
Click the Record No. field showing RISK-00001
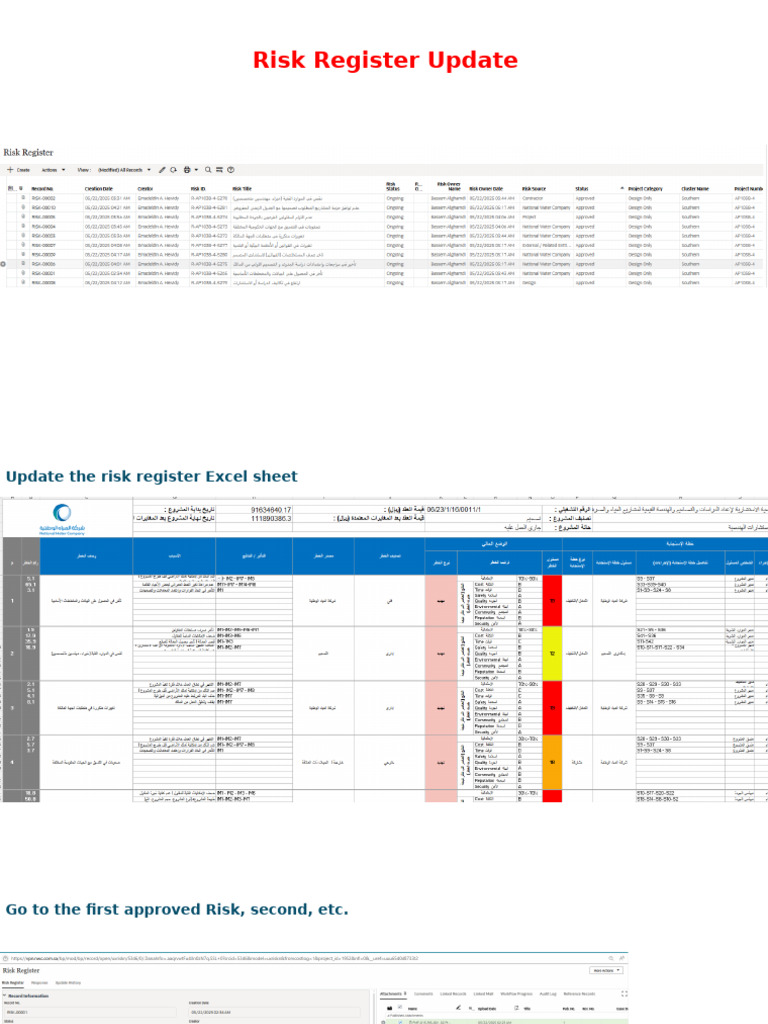pyautogui.click(x=90, y=1012)
